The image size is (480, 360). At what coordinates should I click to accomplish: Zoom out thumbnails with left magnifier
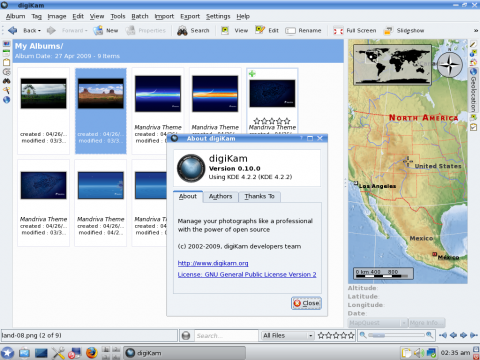click(363, 335)
